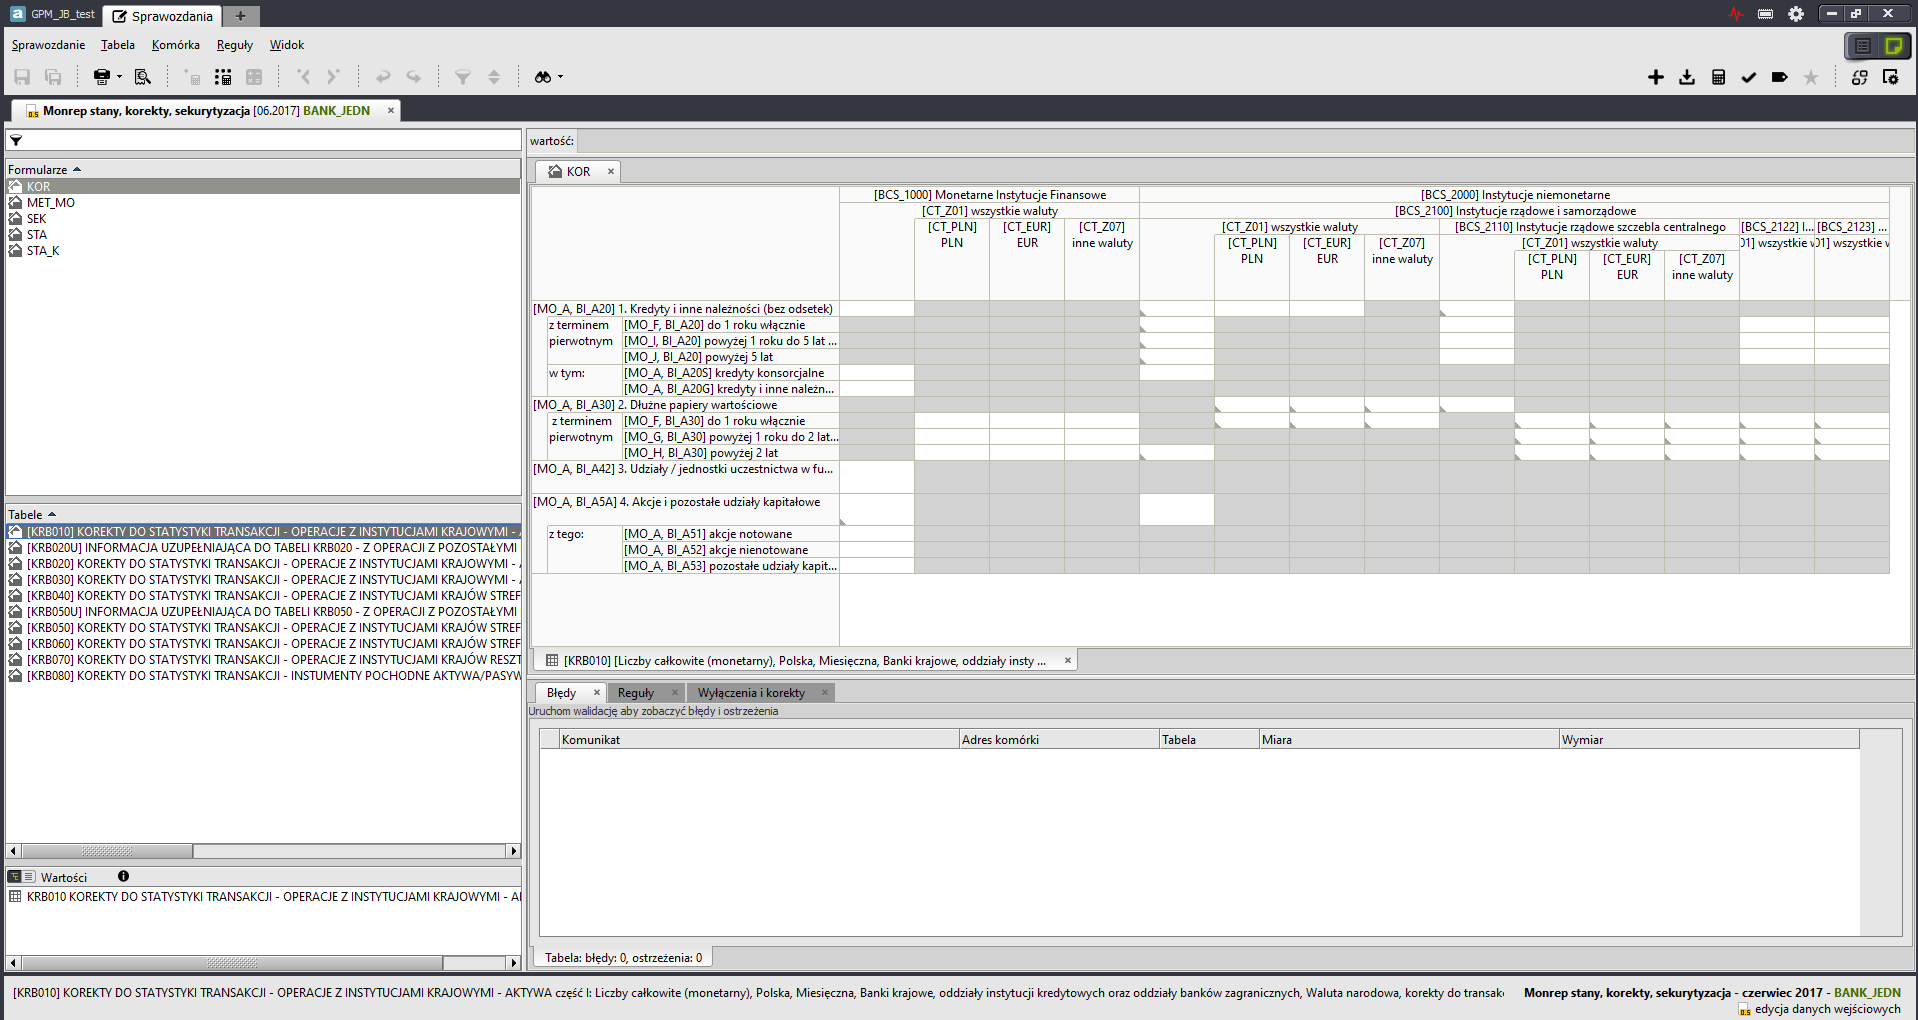
Task: Click the Wymiar column header
Action: click(1709, 740)
